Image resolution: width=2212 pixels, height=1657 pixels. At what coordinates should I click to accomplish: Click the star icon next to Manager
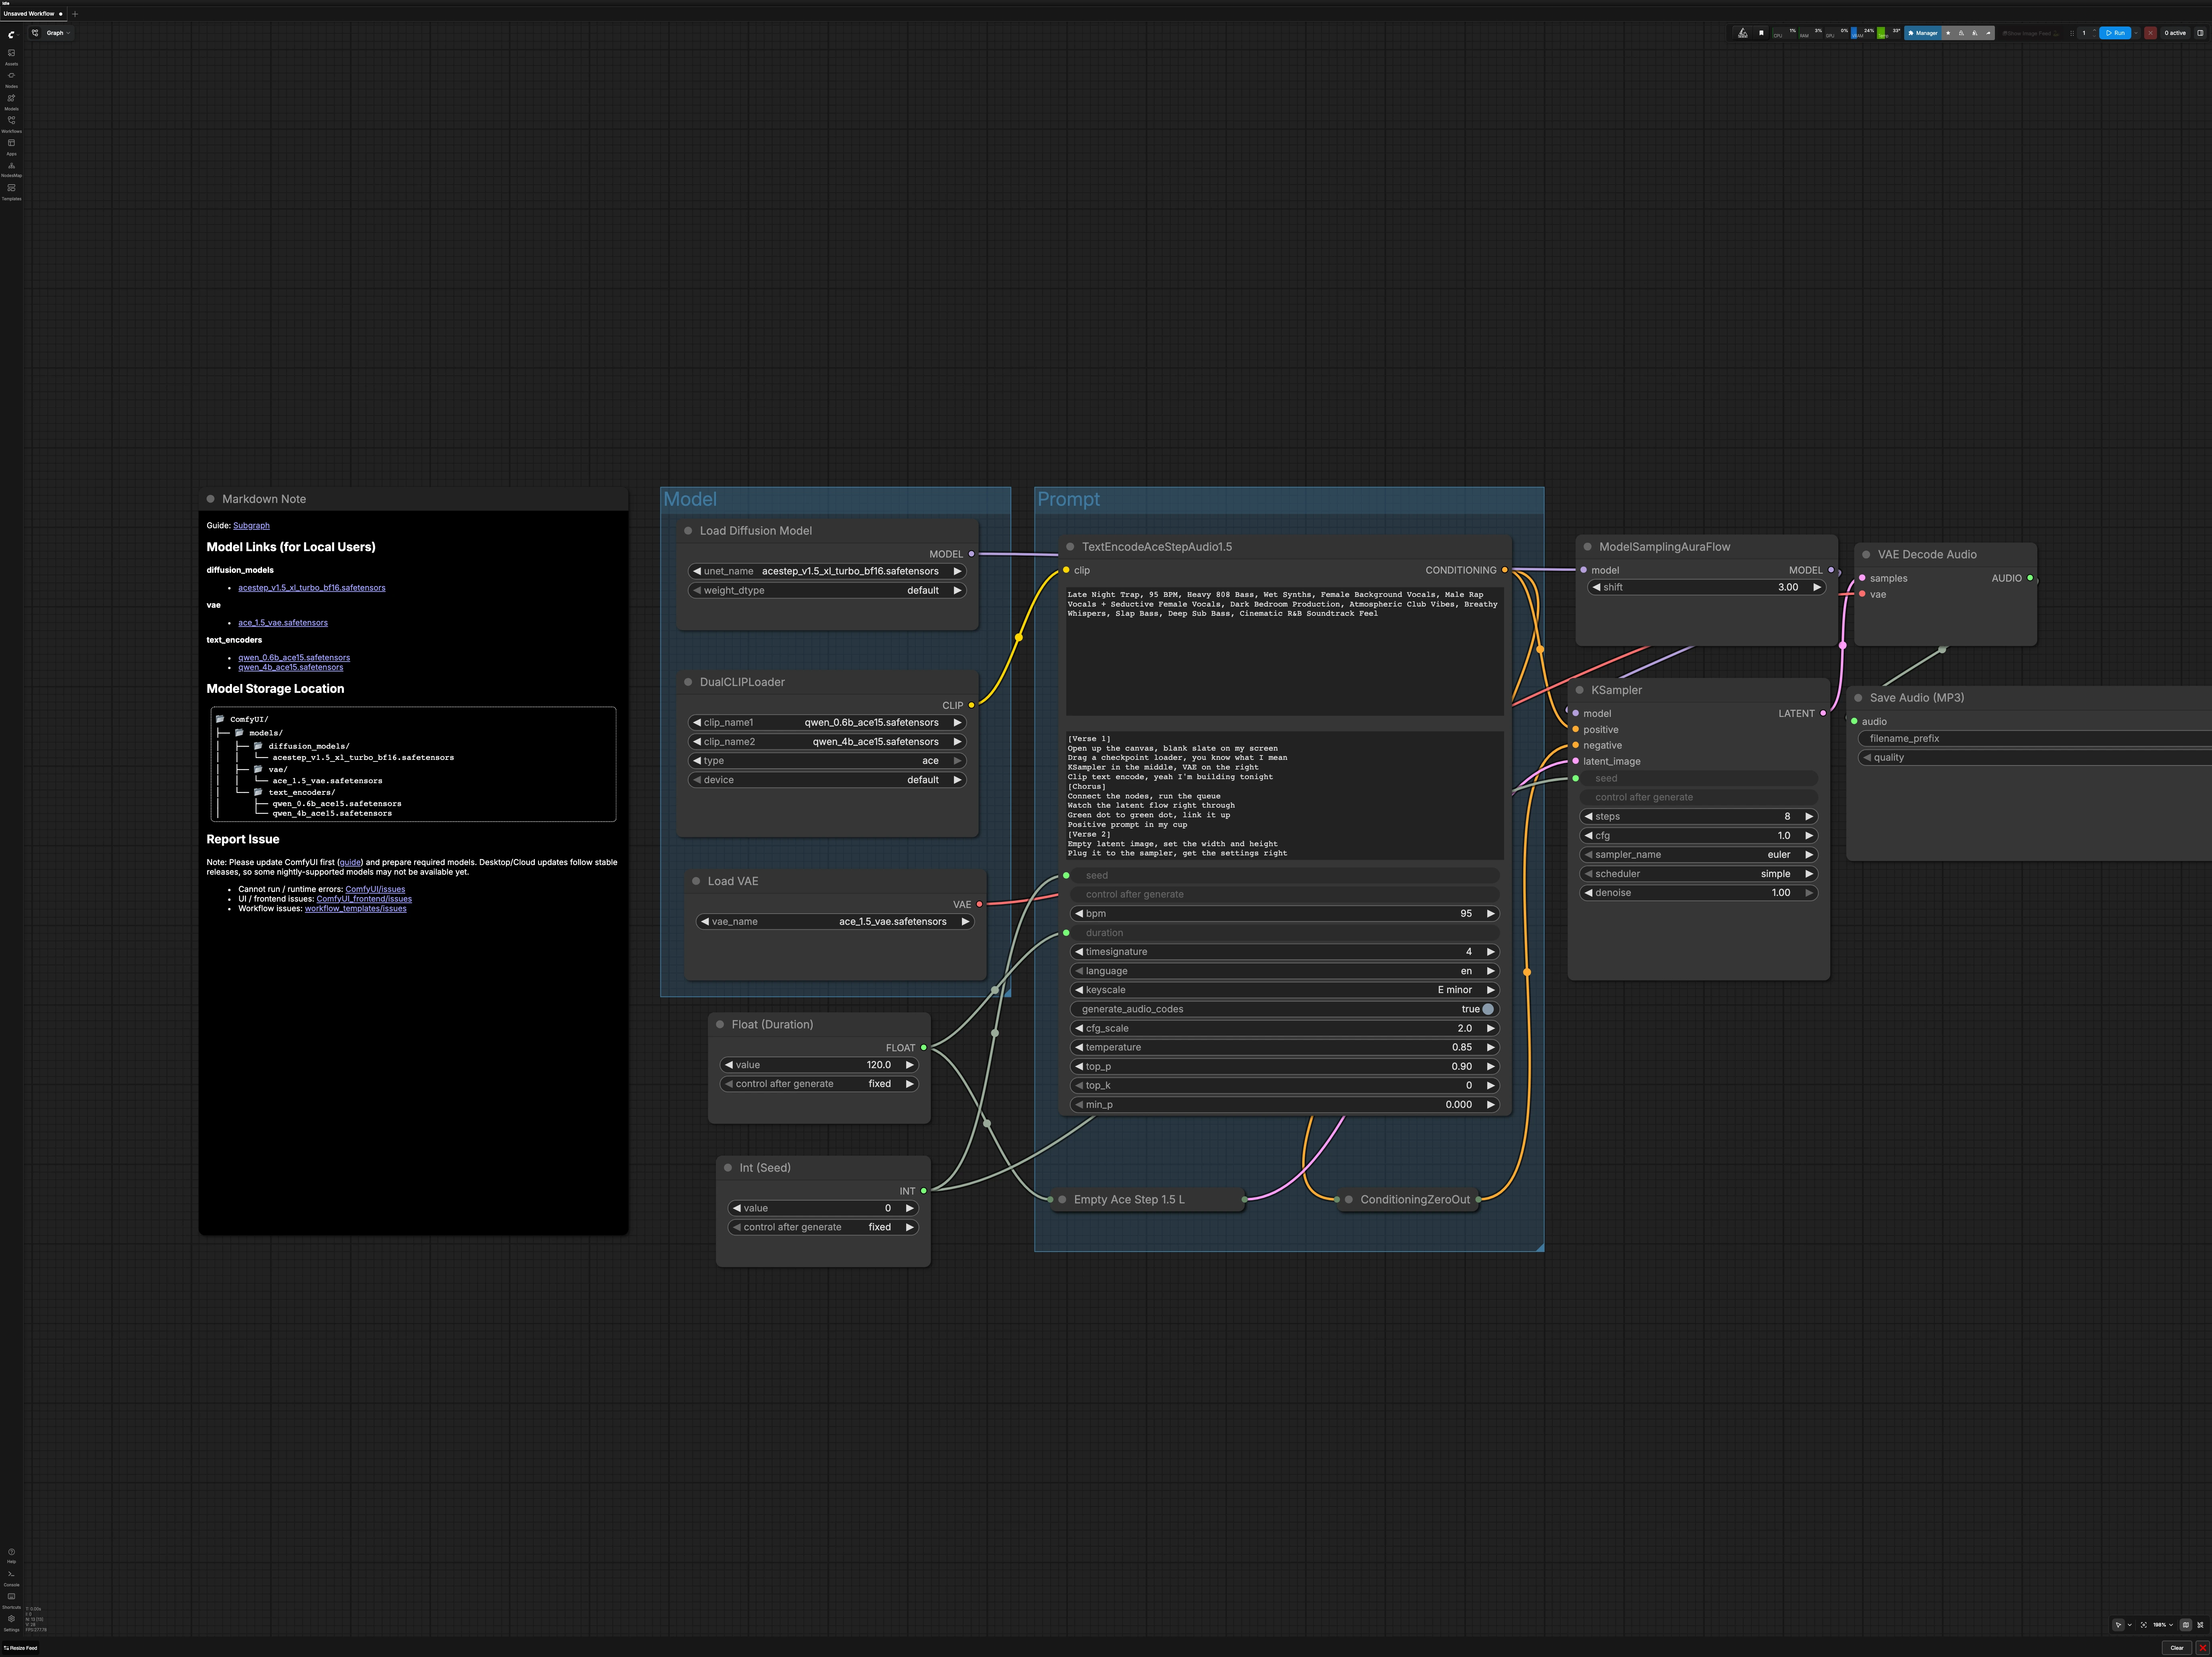[1948, 33]
